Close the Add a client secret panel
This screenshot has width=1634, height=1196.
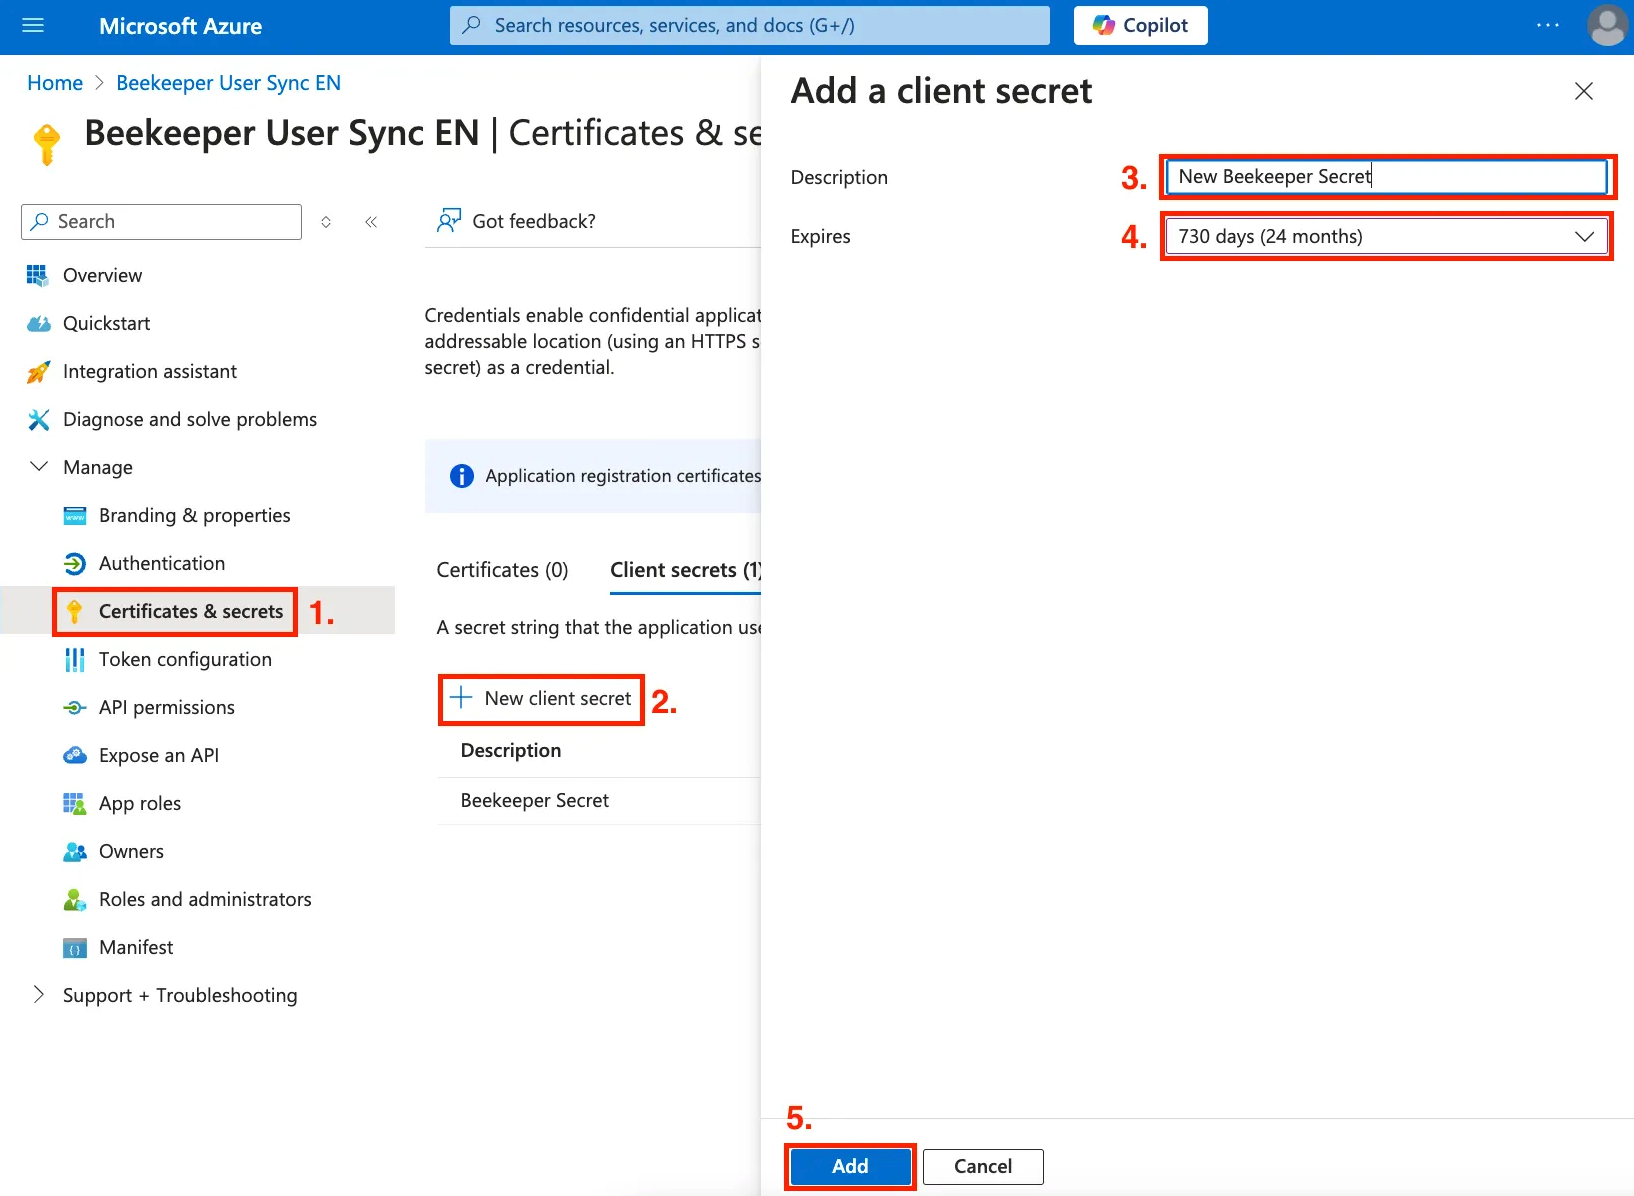[x=1584, y=91]
